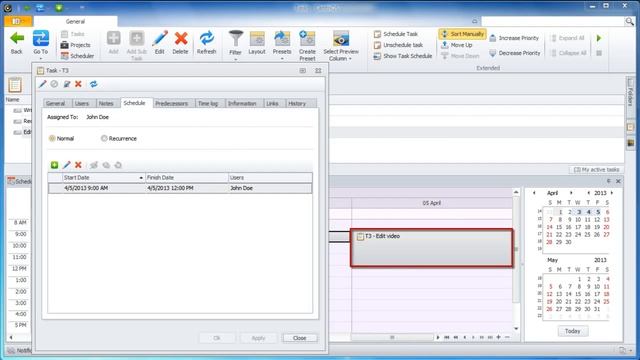Go to next month arrow beside April

(x=571, y=193)
